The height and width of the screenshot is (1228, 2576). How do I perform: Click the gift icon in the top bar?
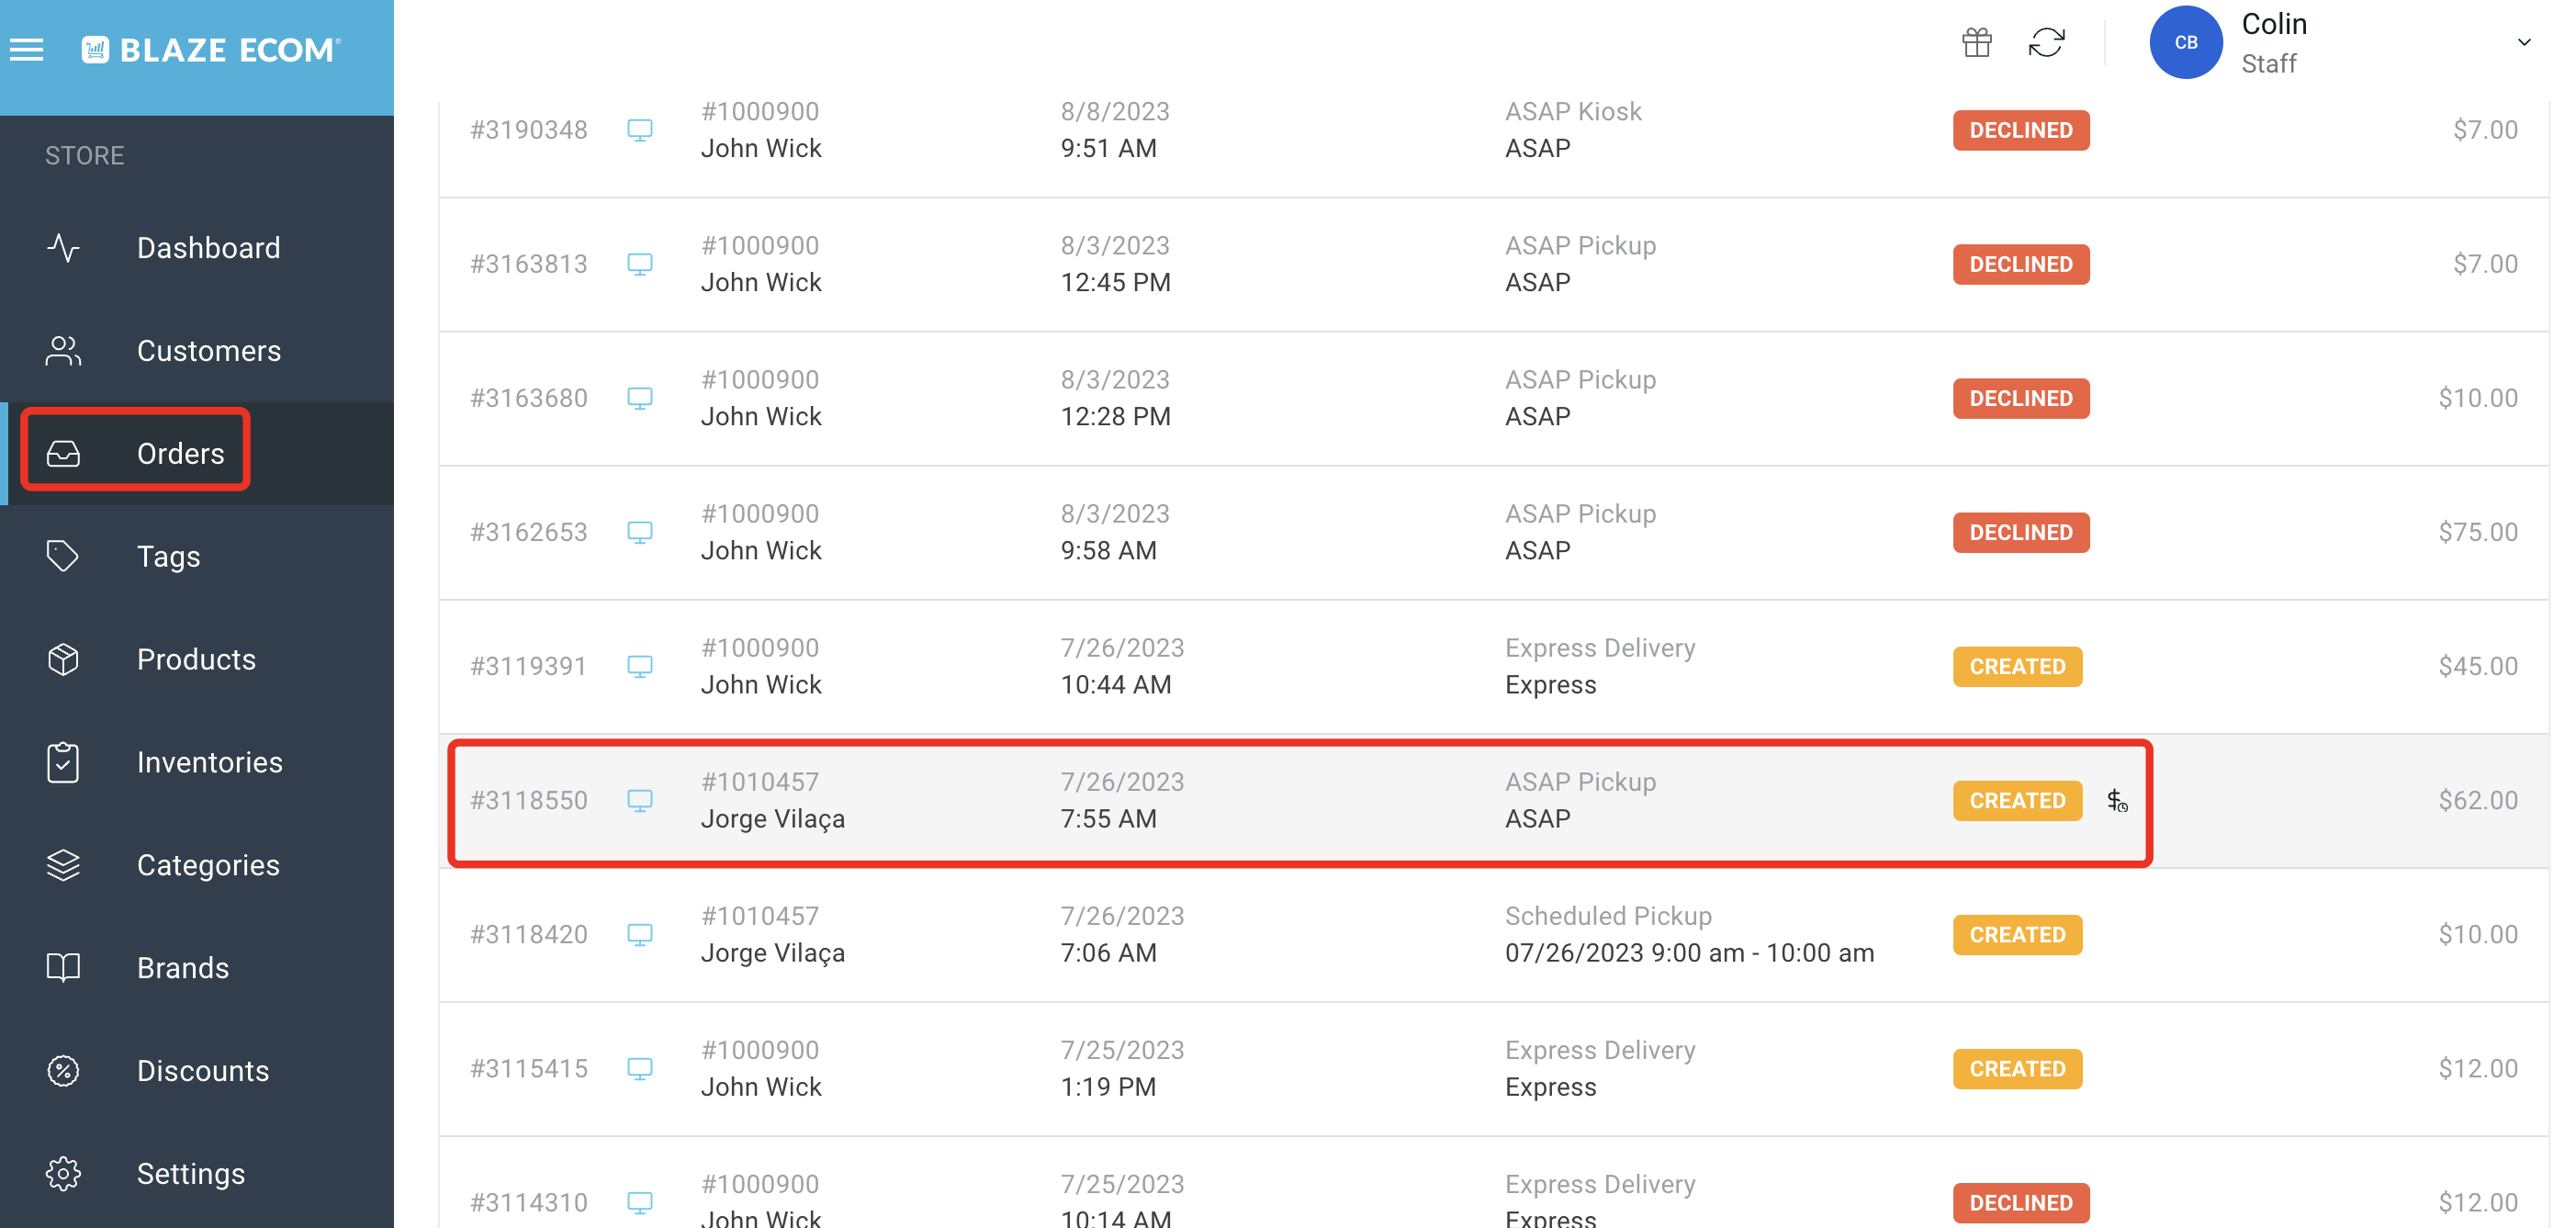(x=1977, y=42)
